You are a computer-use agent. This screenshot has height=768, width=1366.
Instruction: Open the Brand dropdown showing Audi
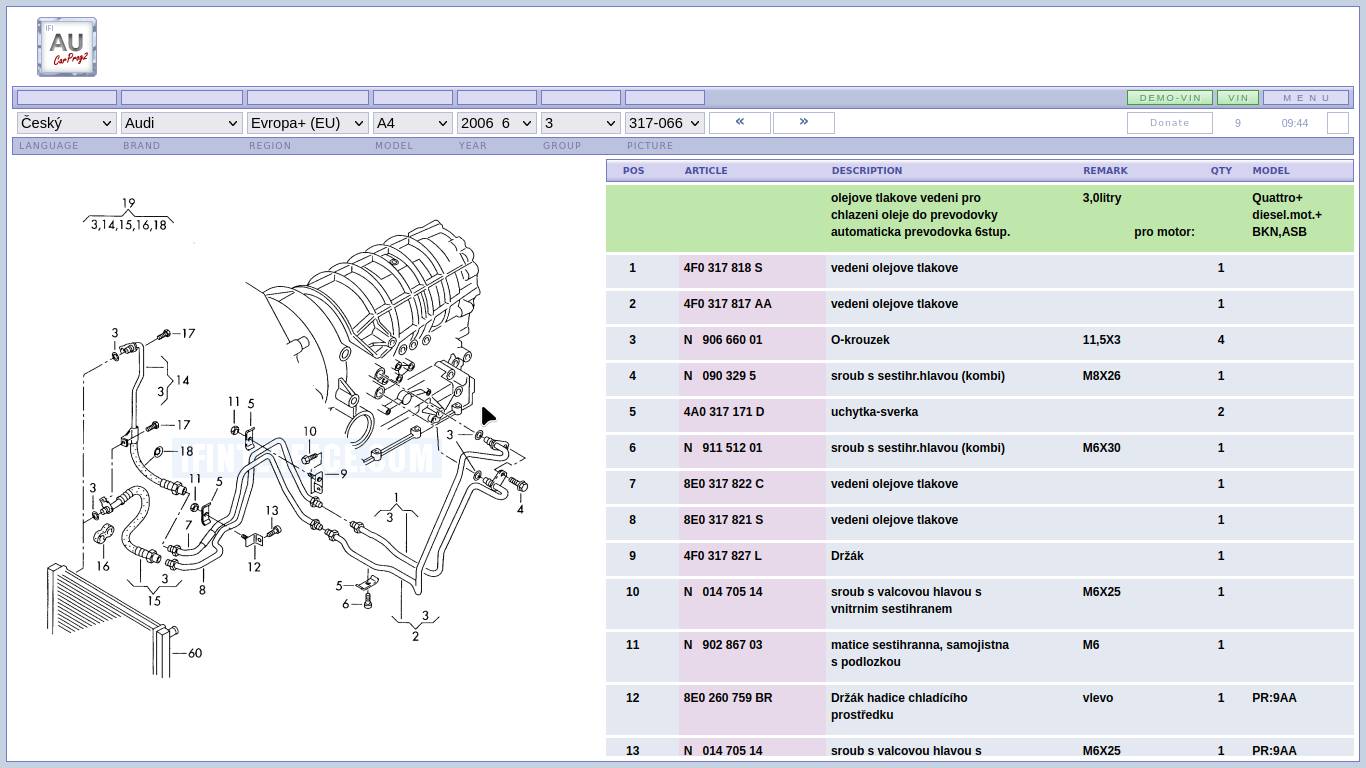click(x=181, y=123)
